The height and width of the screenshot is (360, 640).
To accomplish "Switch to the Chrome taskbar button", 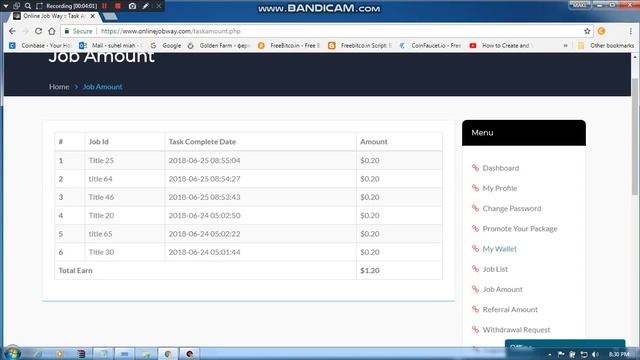I will [x=168, y=354].
